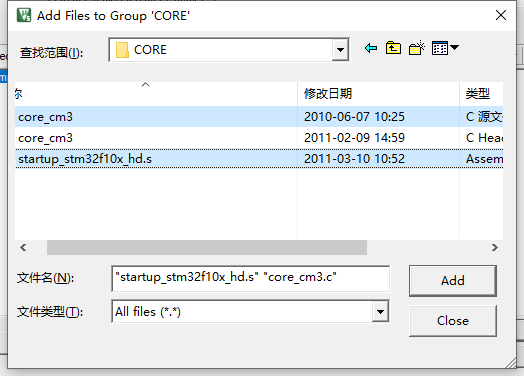Go up one folder level
Screen dimensions: 524x376
click(x=393, y=48)
